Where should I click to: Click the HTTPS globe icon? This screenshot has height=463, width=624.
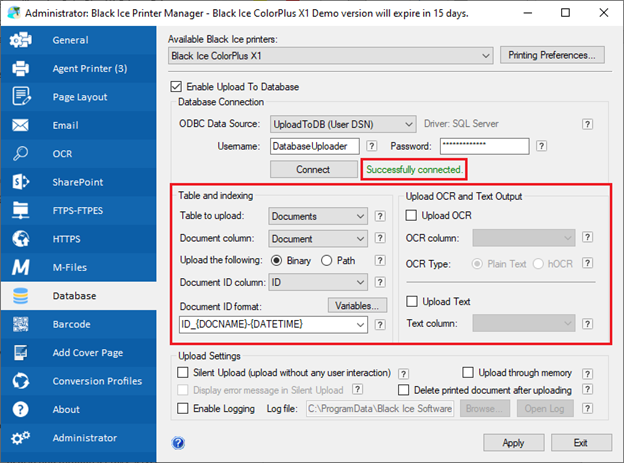coord(21,238)
